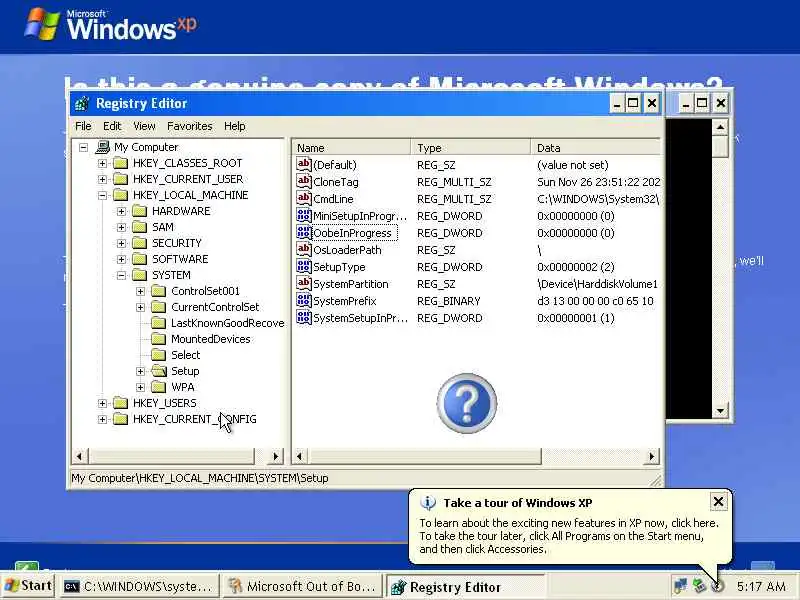Open the File menu
Image resolution: width=800 pixels, height=600 pixels.
83,126
